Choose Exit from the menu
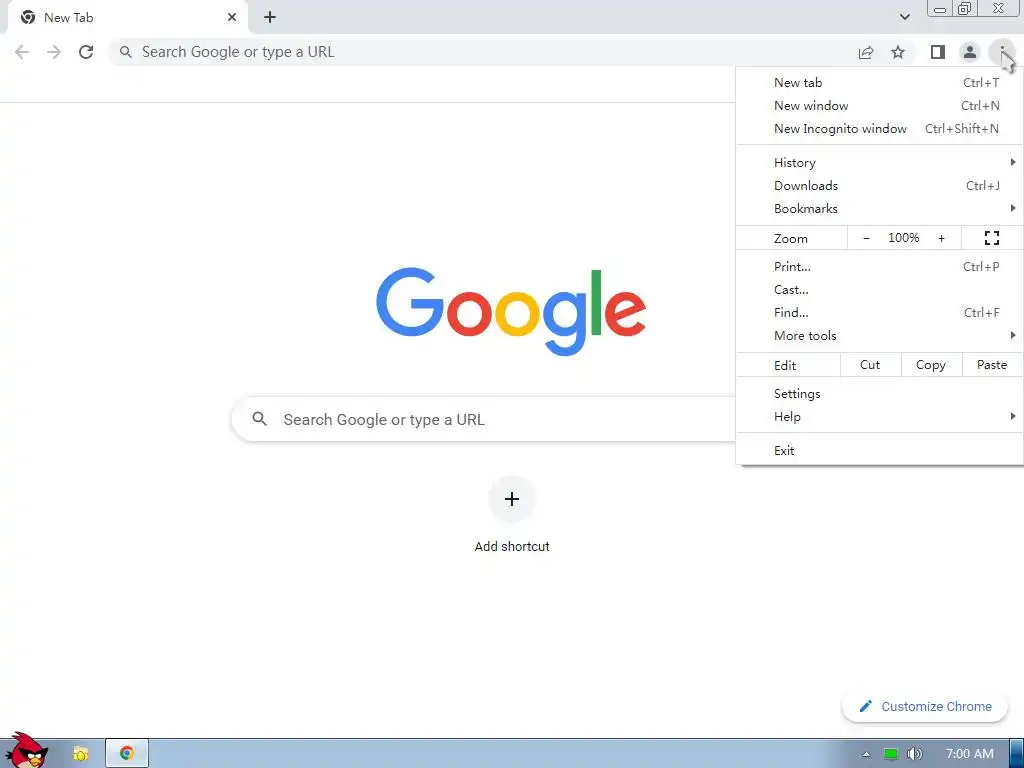This screenshot has height=768, width=1024. point(880,451)
